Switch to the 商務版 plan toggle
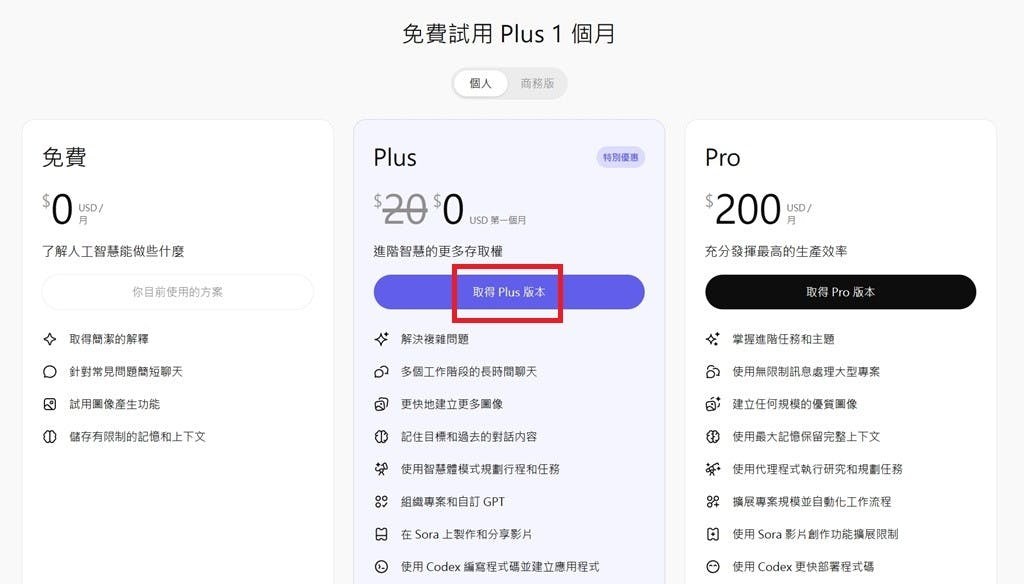1024x584 pixels. click(537, 84)
